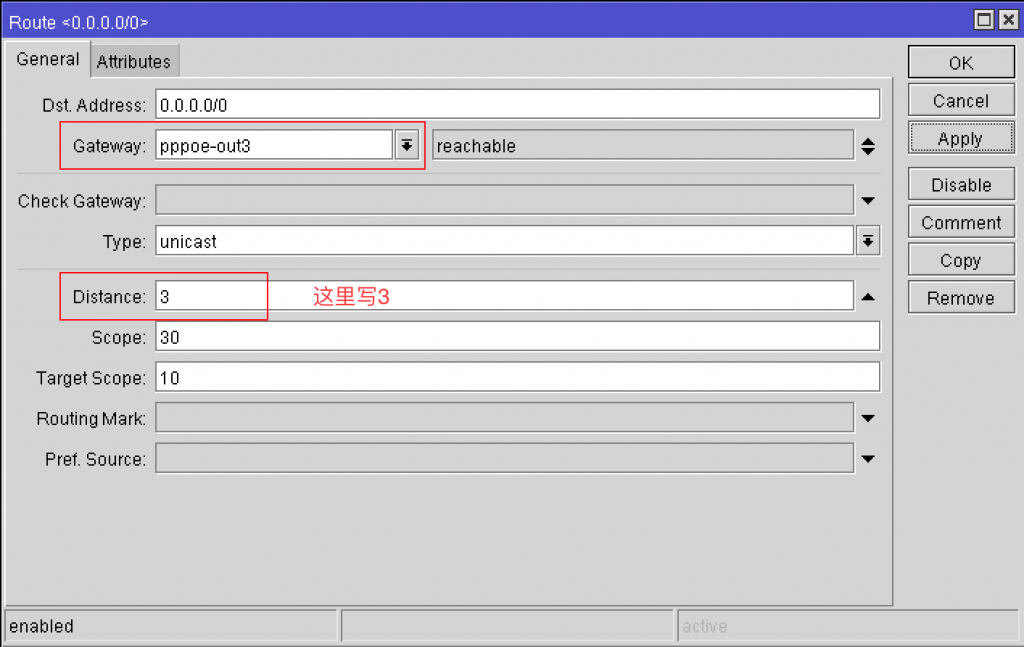The image size is (1024, 647).
Task: Open the Type dropdown
Action: coord(868,241)
